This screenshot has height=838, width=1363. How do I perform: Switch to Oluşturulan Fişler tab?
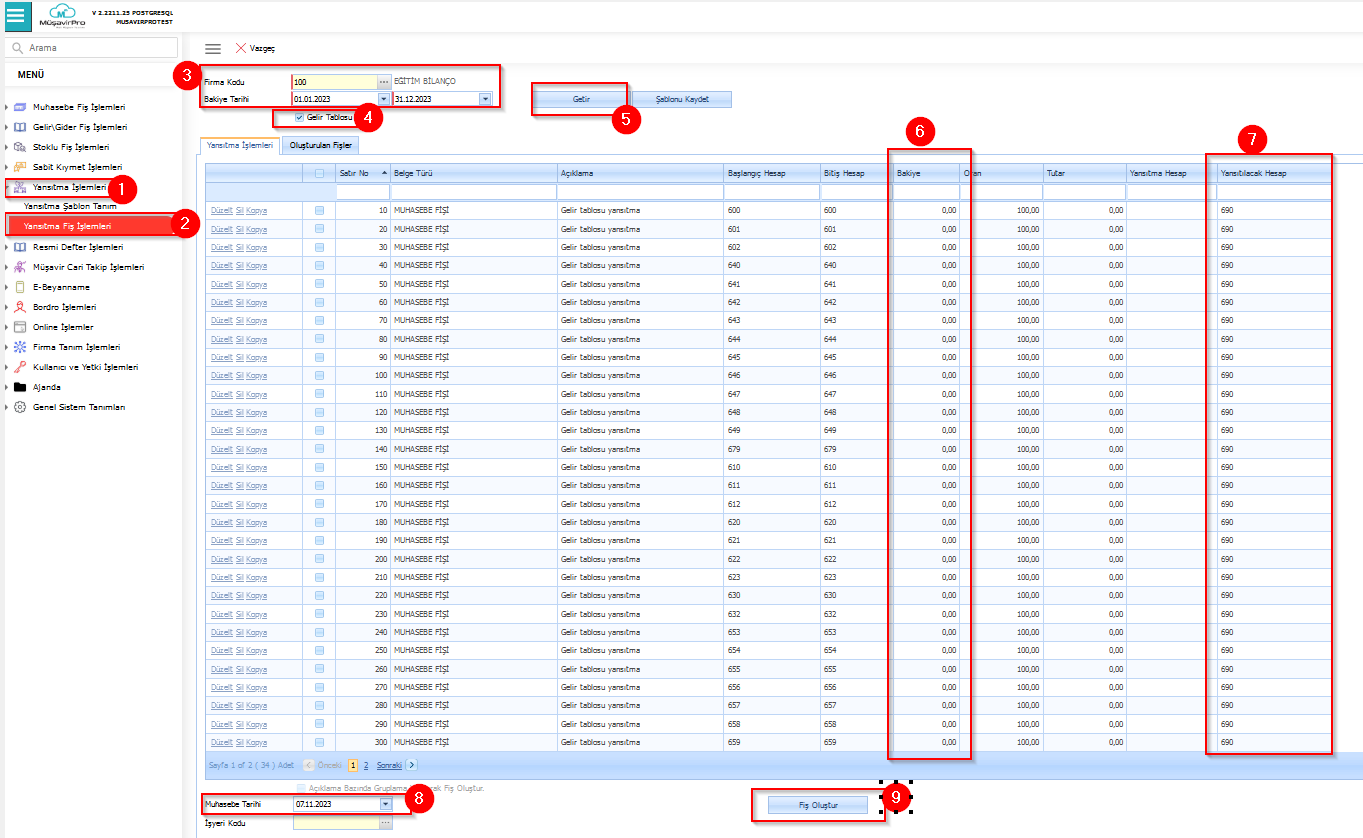[x=320, y=145]
